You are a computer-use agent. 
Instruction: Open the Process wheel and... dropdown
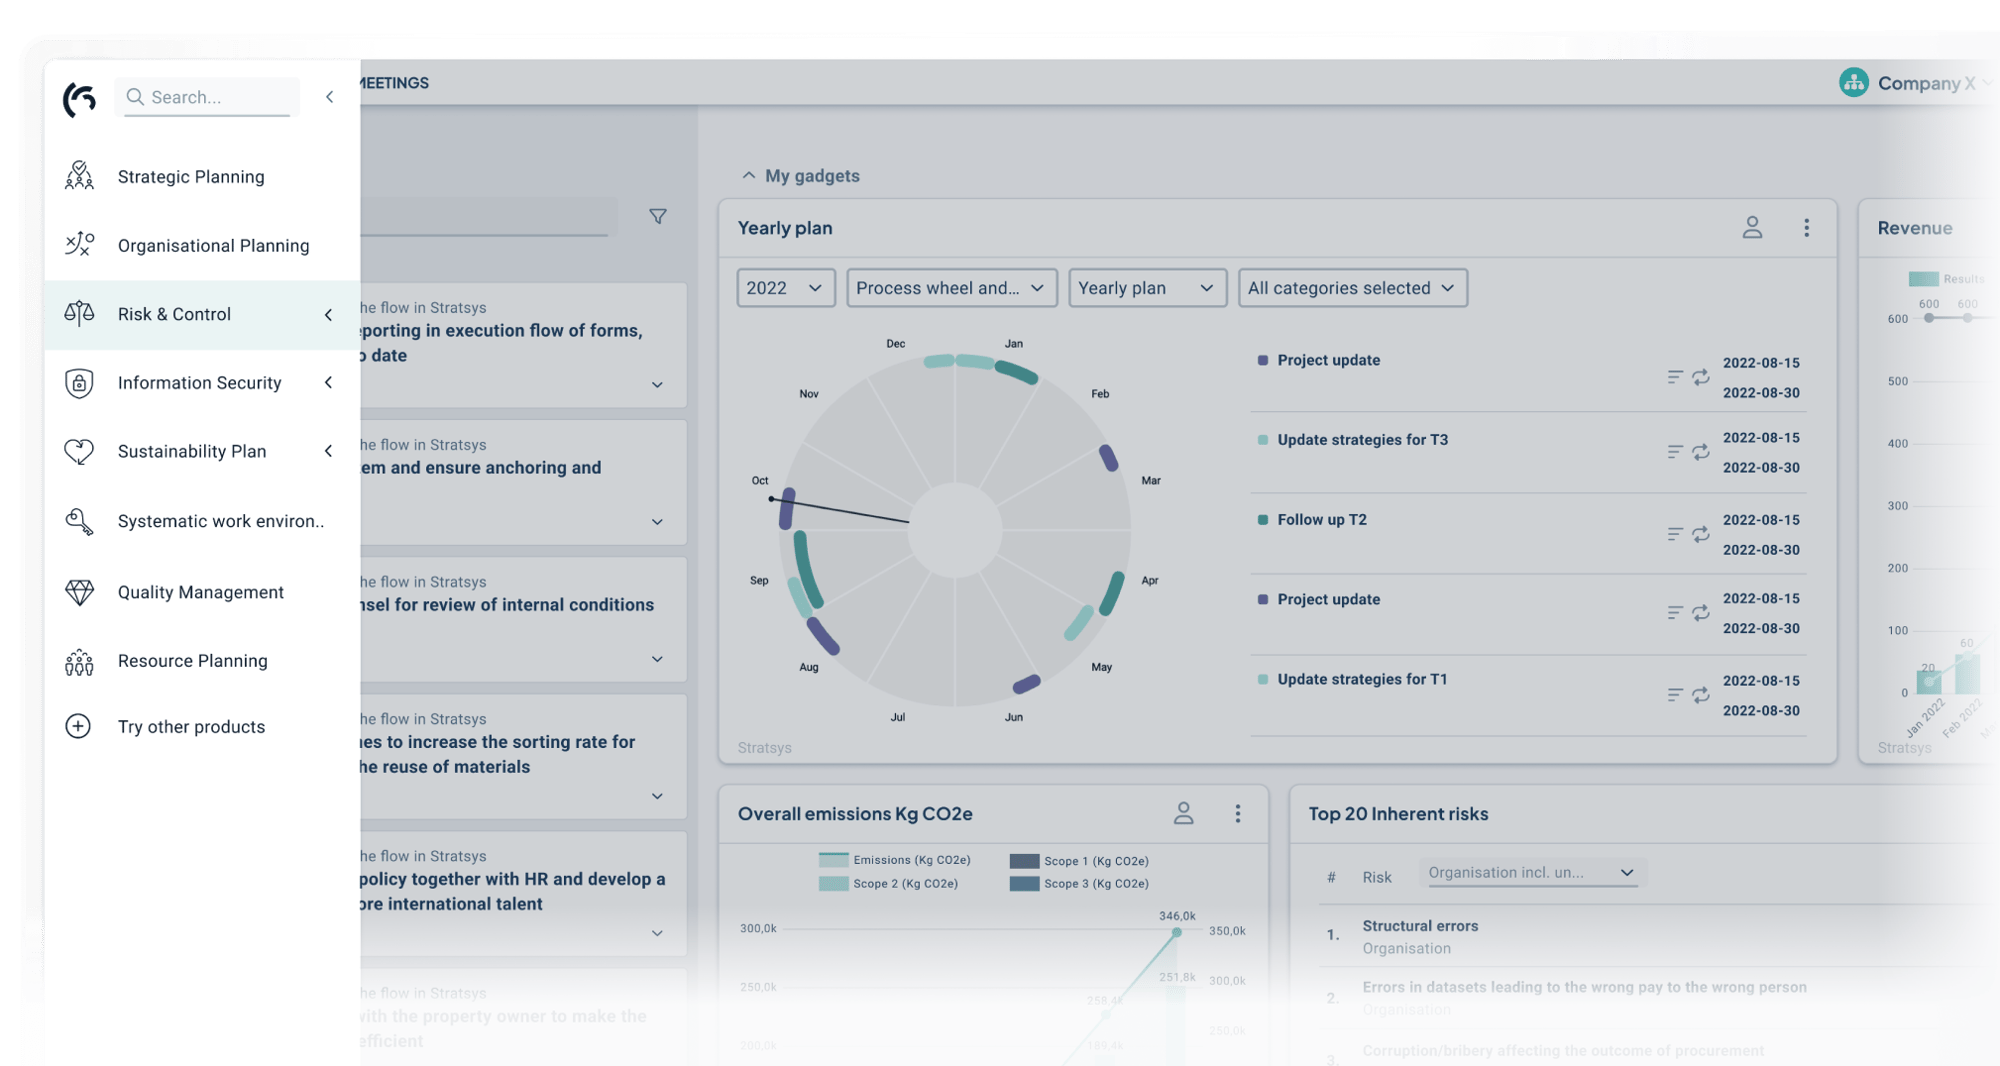pyautogui.click(x=951, y=288)
